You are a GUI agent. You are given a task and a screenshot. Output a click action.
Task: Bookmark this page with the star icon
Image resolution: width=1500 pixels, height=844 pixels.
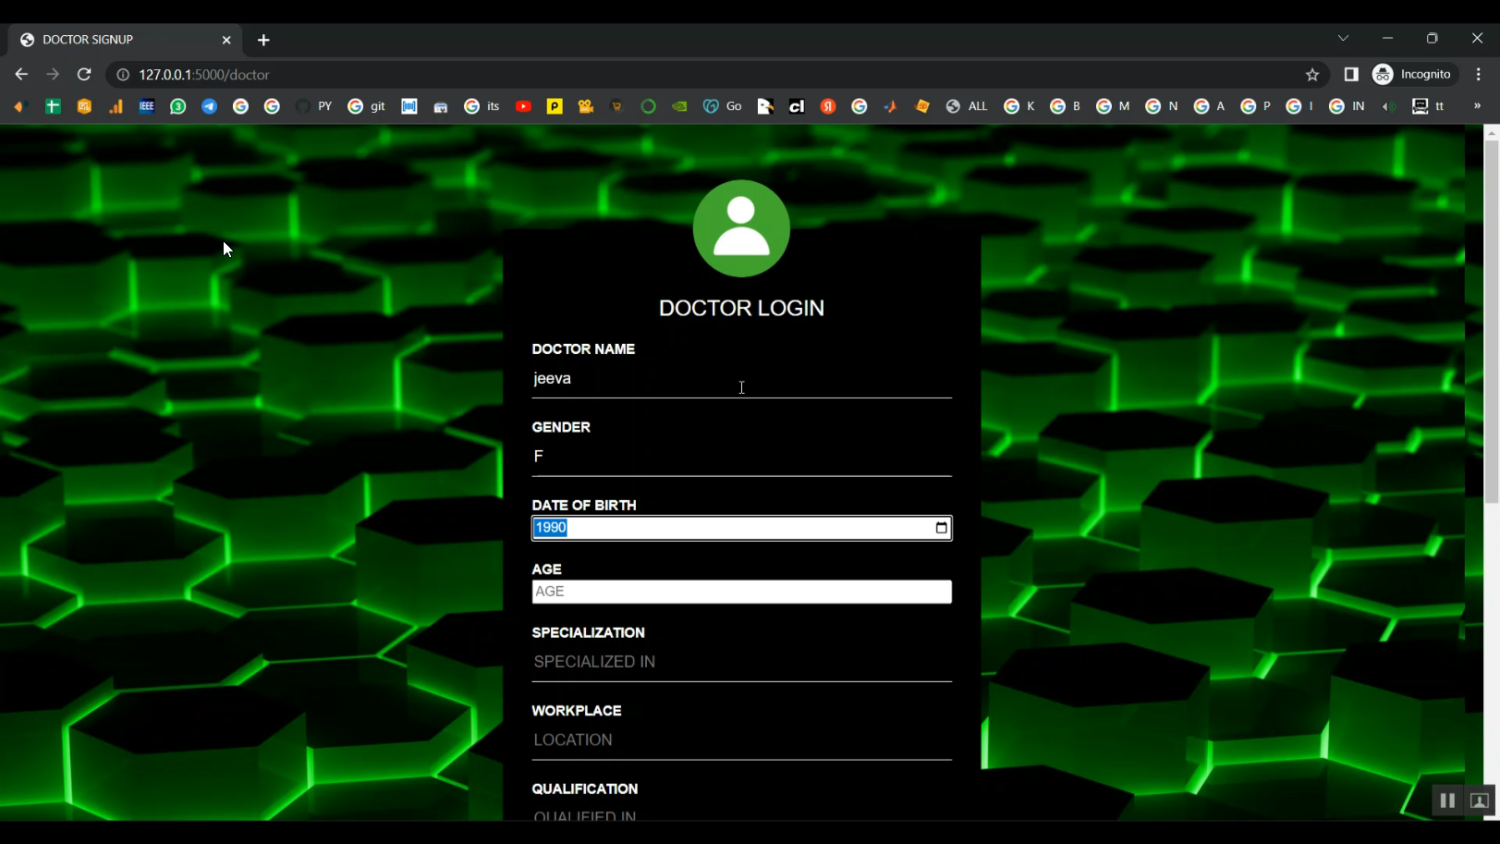1312,75
